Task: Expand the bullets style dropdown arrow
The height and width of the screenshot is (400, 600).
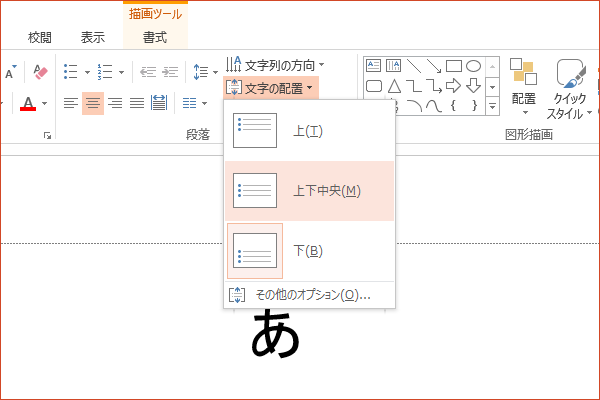Action: [x=87, y=72]
